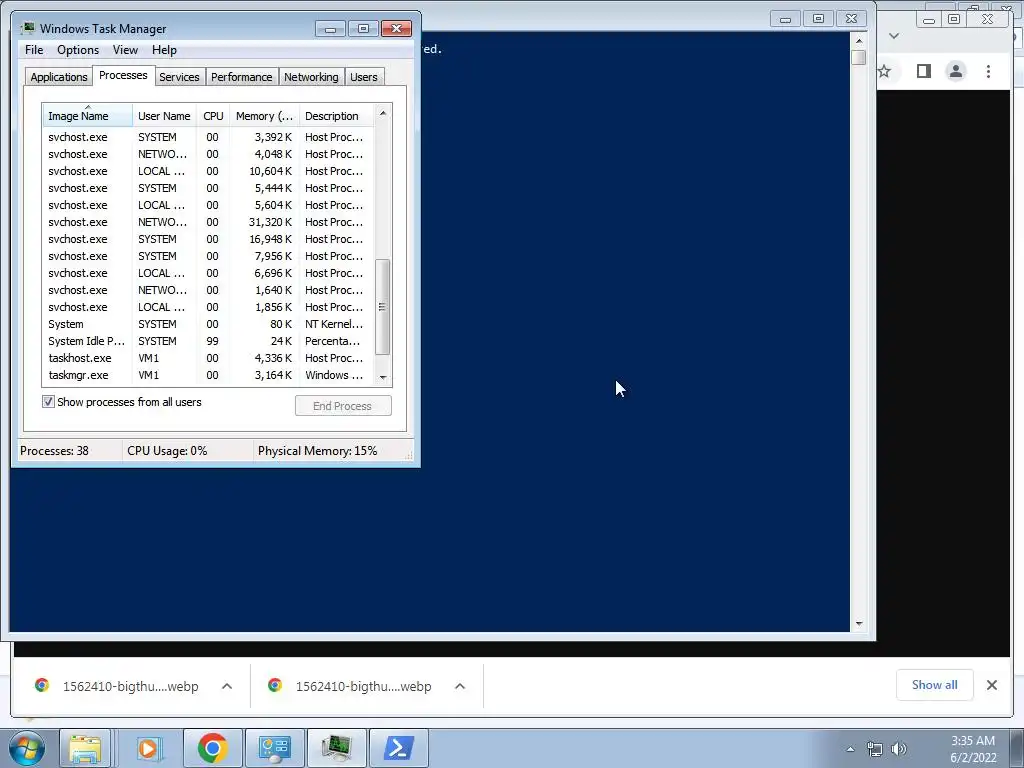1024x768 pixels.
Task: Show hidden tray icons arrow
Action: click(850, 749)
